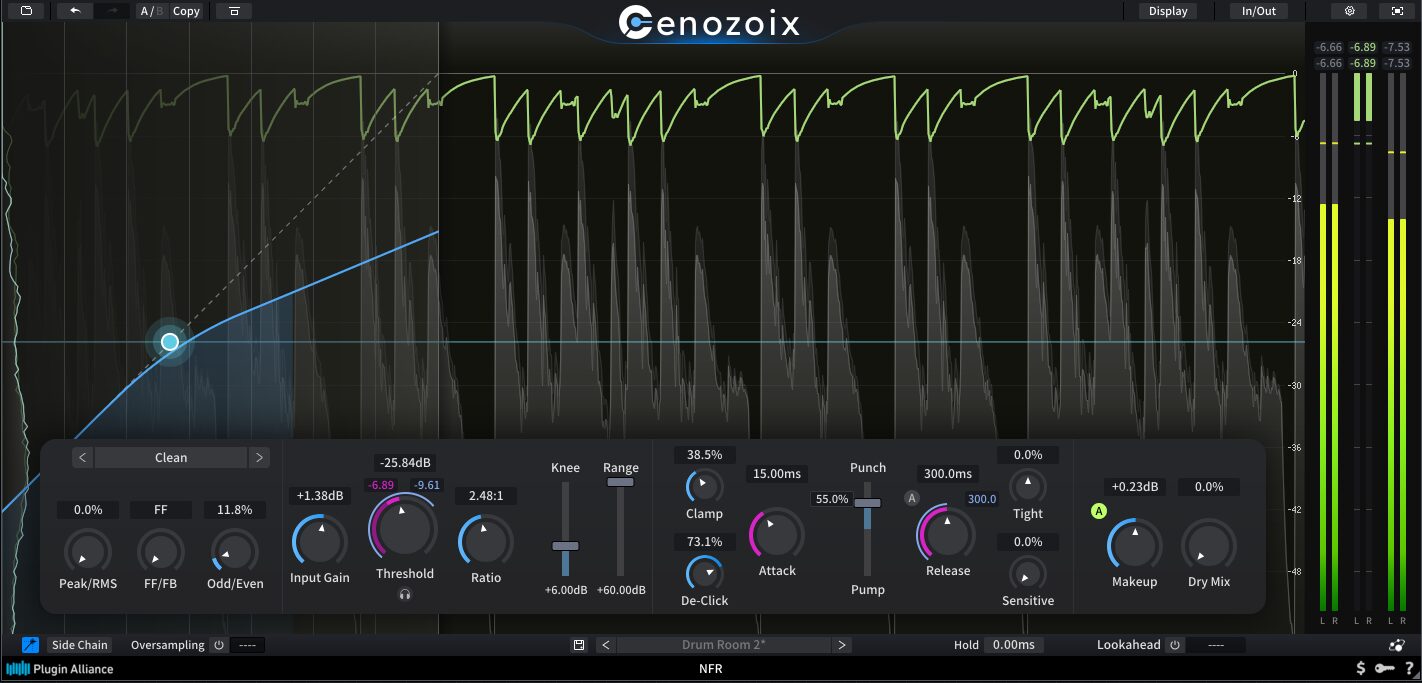Click the Plugin Alliance logo
Screen dimensions: 1422x683
click(60, 669)
